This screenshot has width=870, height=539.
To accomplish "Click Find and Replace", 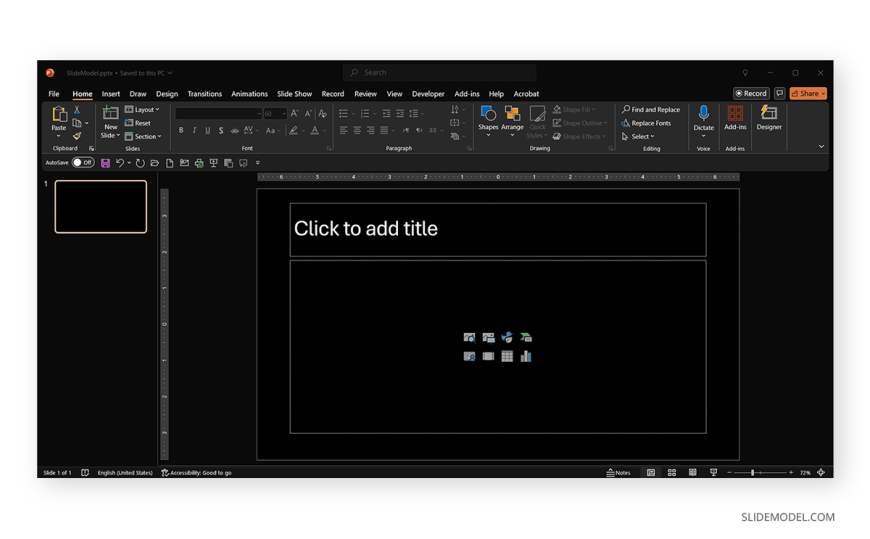I will point(651,109).
